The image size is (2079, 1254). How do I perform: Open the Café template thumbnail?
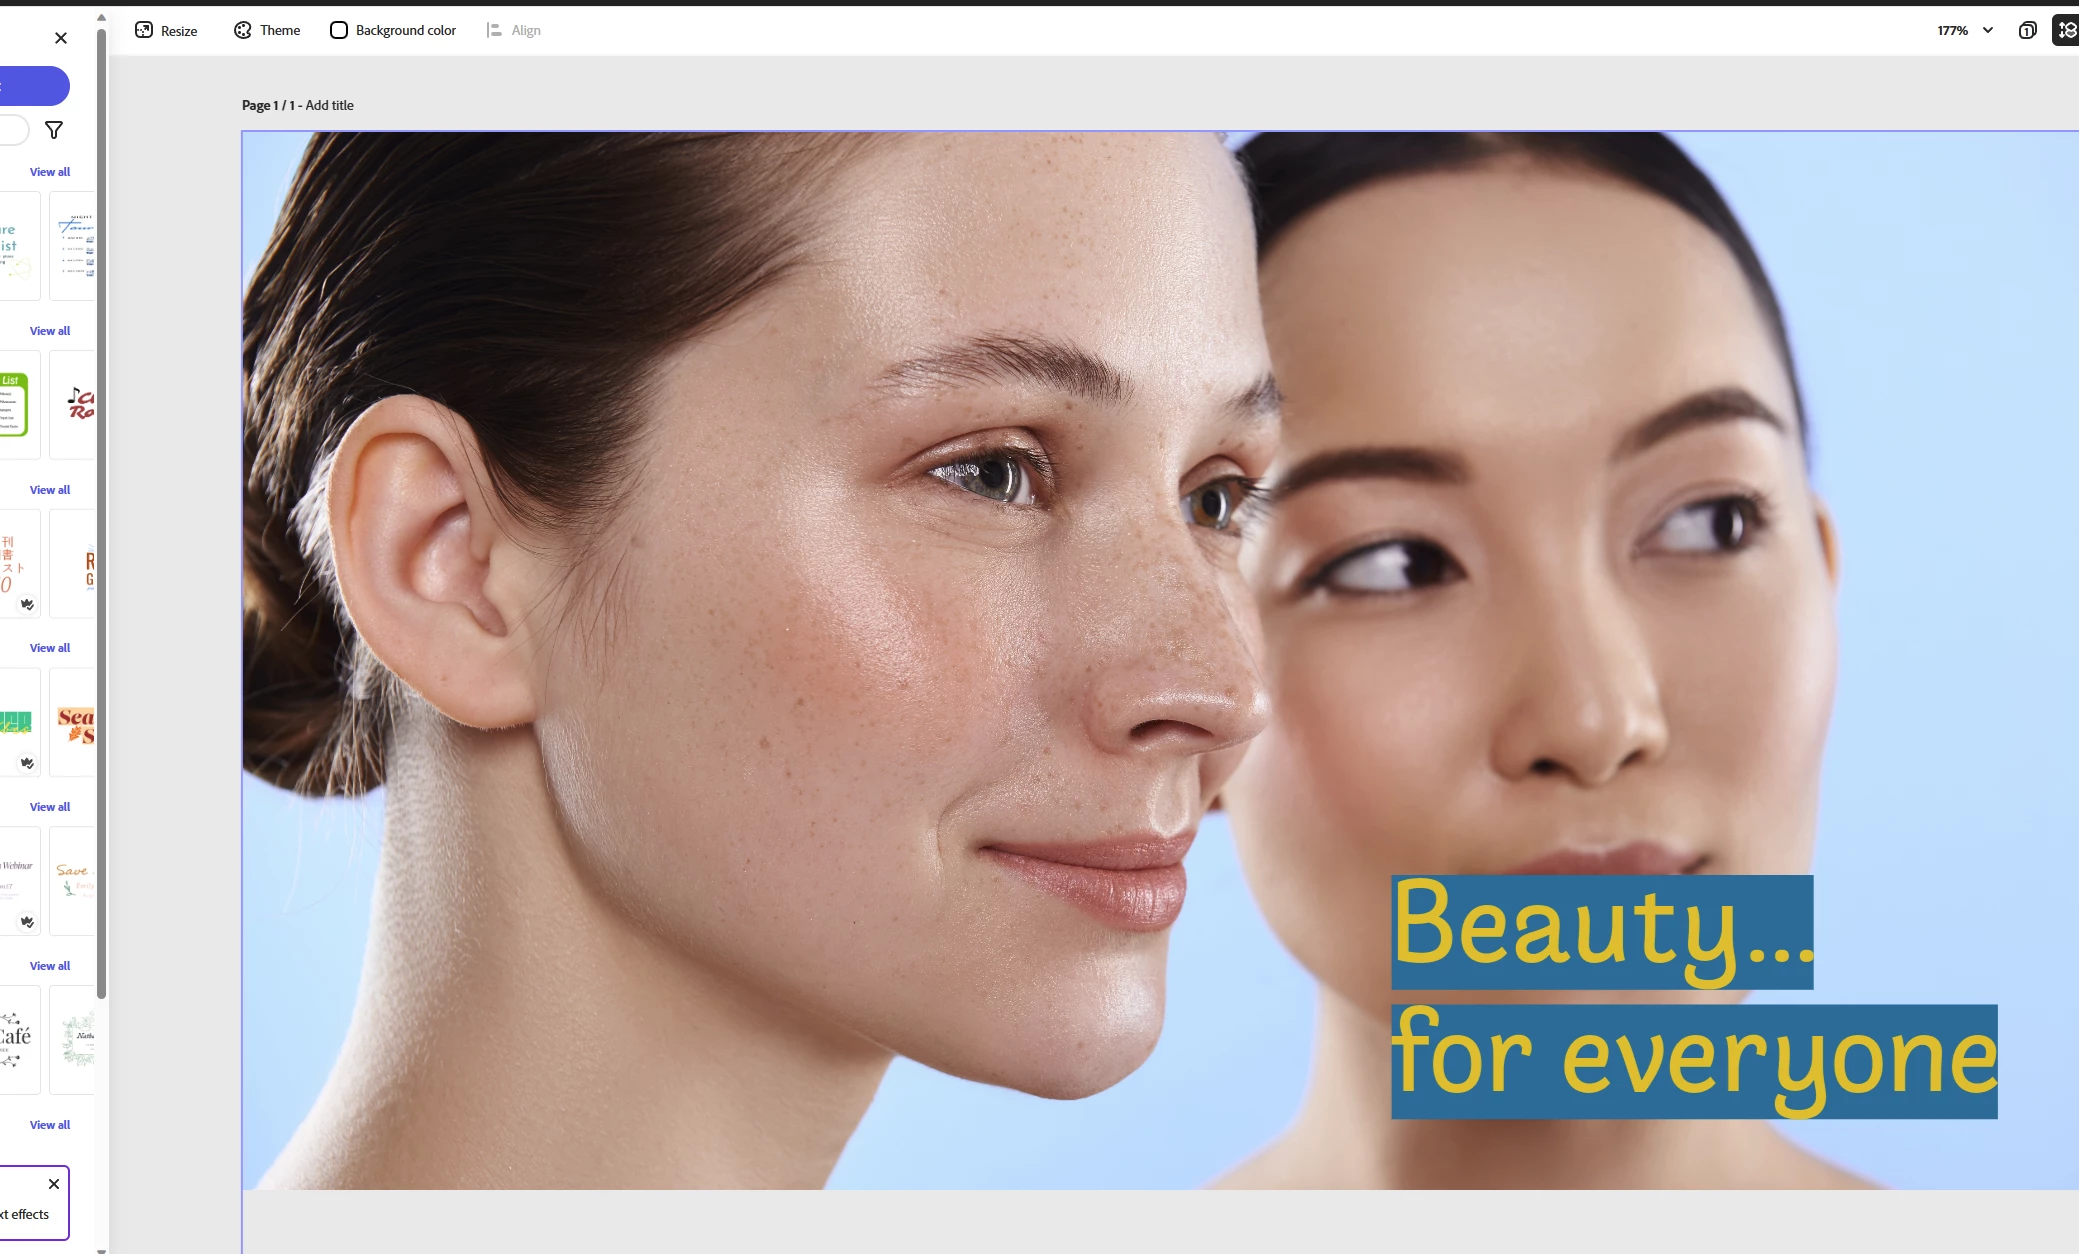16,1039
